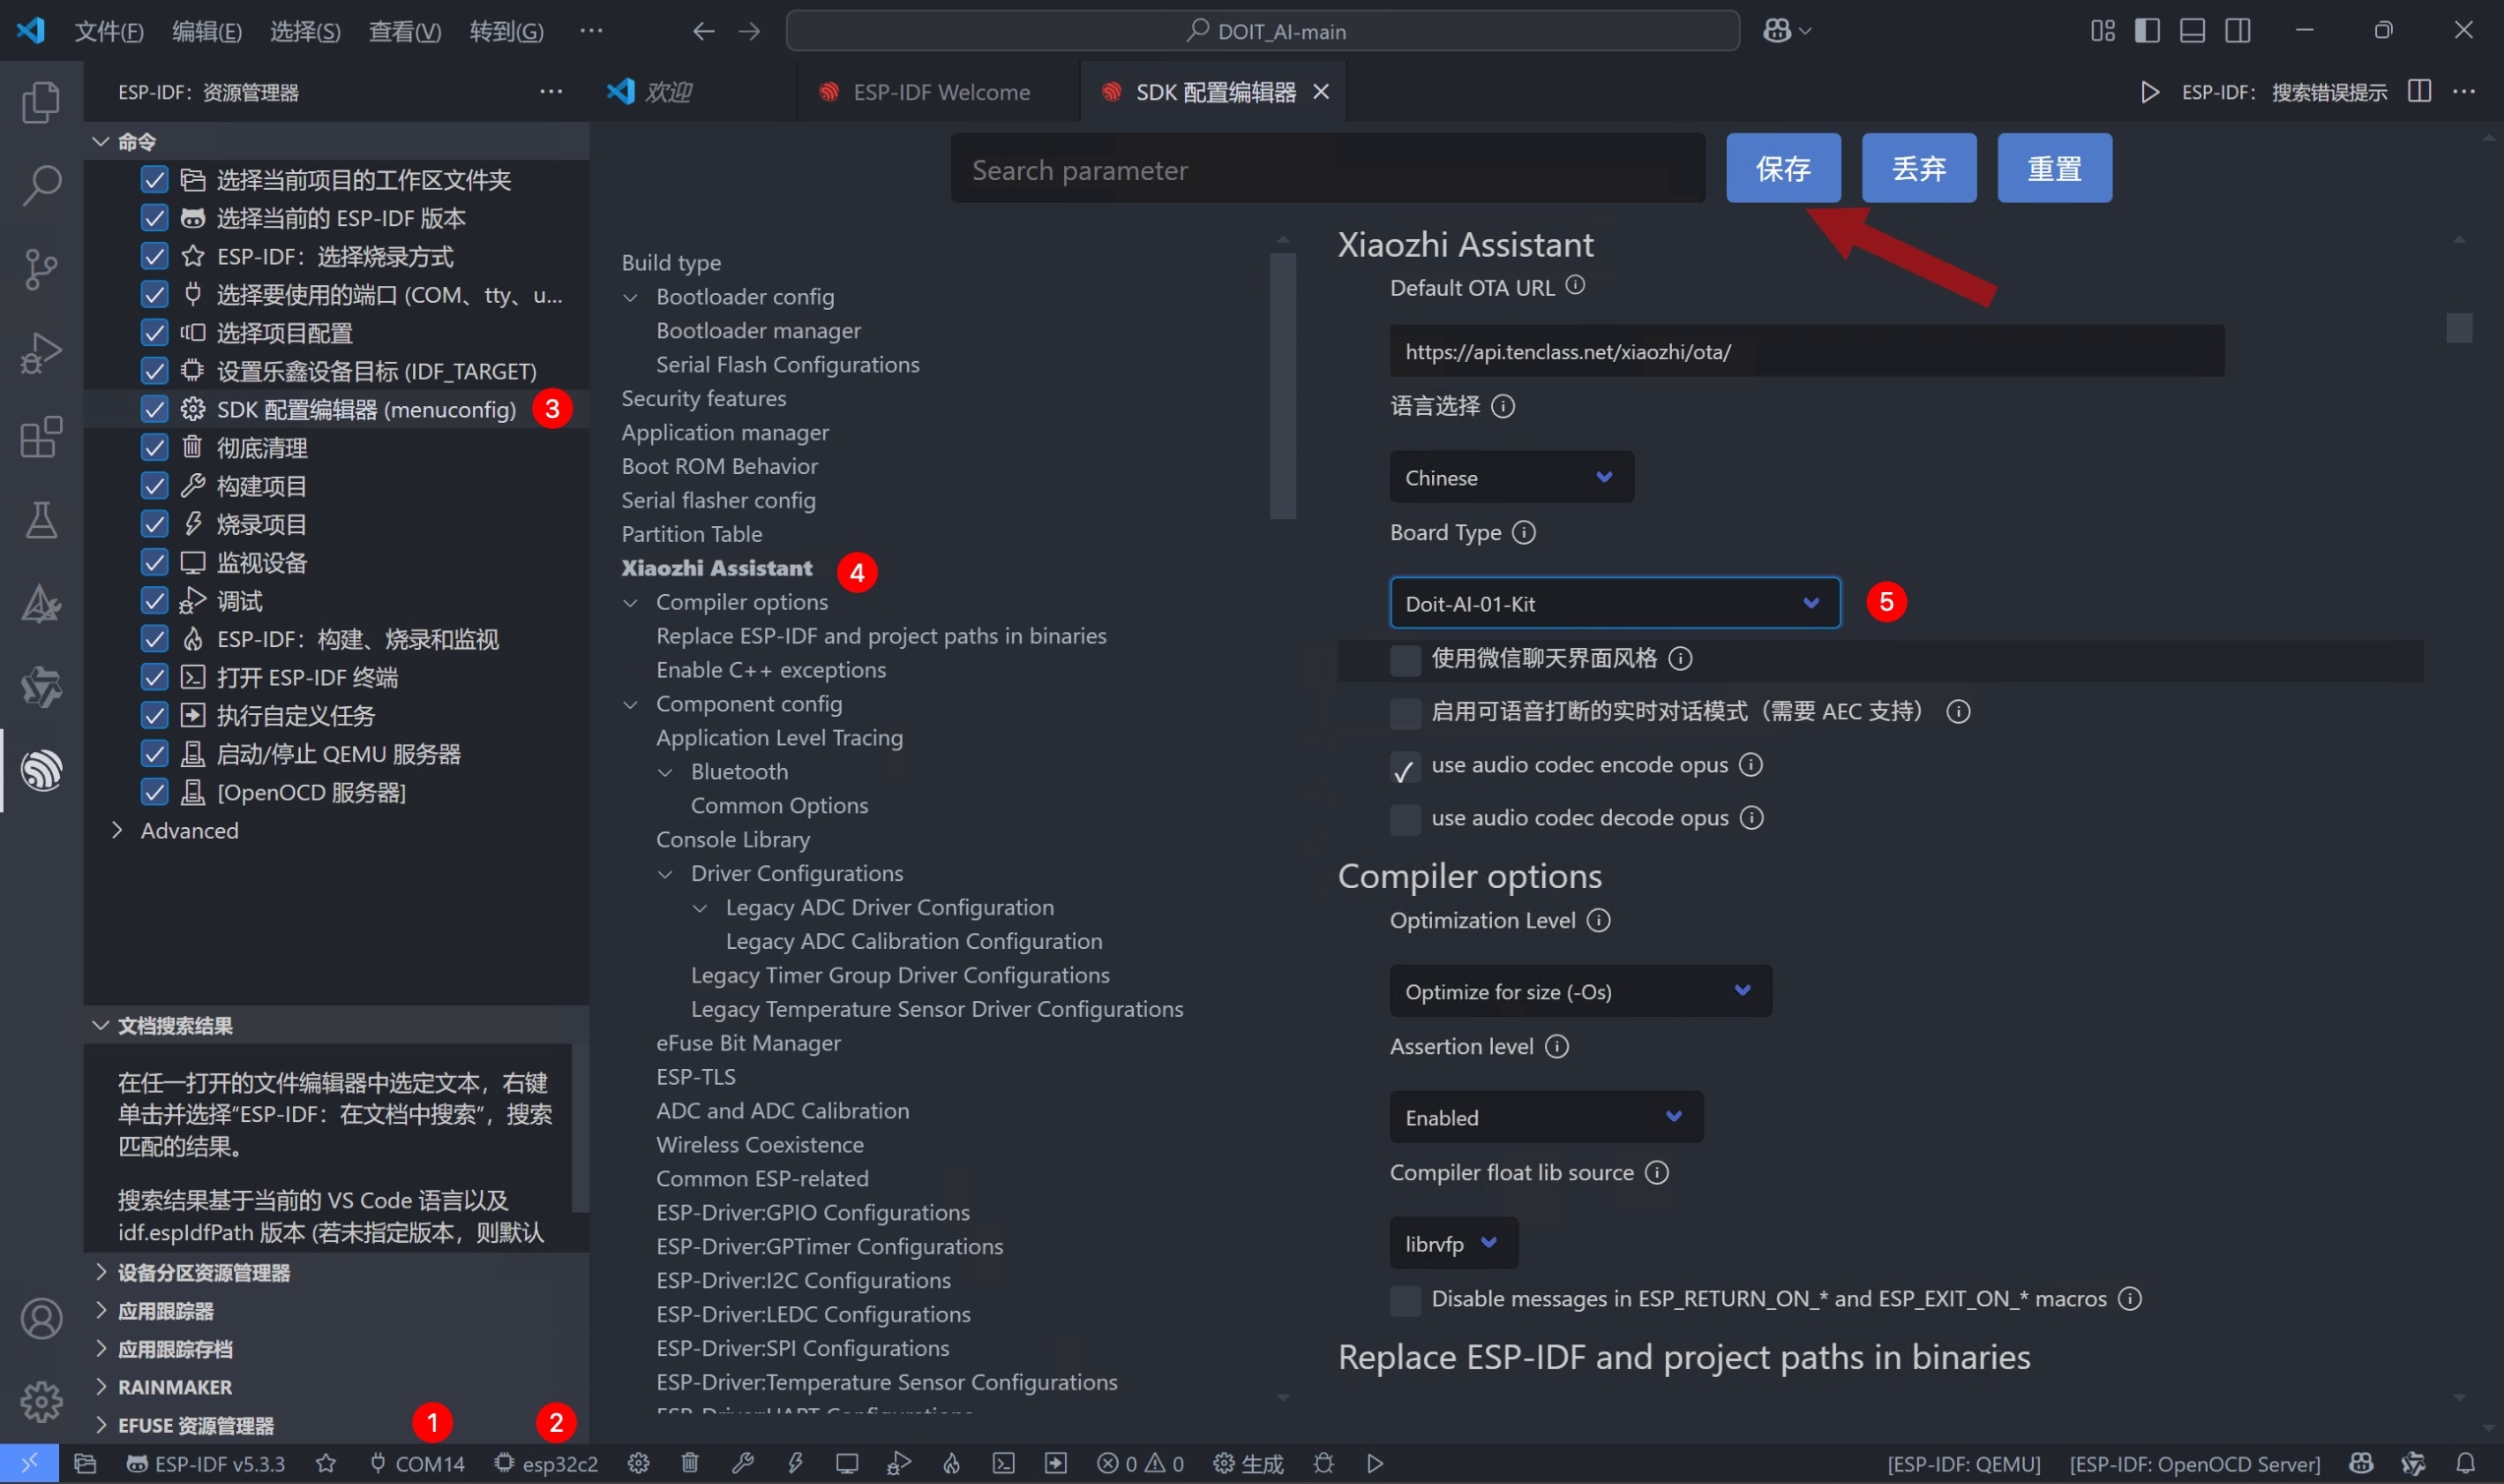
Task: Click the flash lightning icon in status bar
Action: click(x=795, y=1463)
